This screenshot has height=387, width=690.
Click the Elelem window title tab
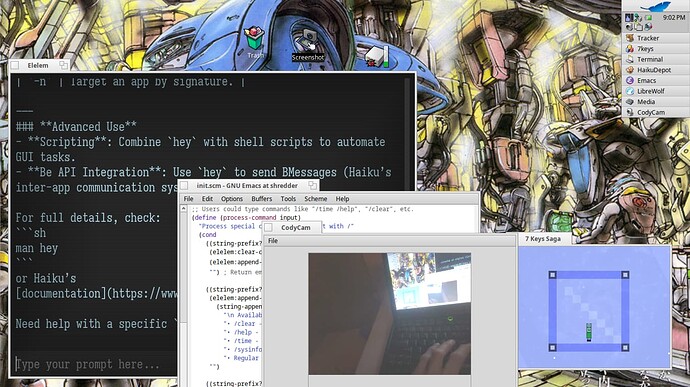click(x=38, y=65)
